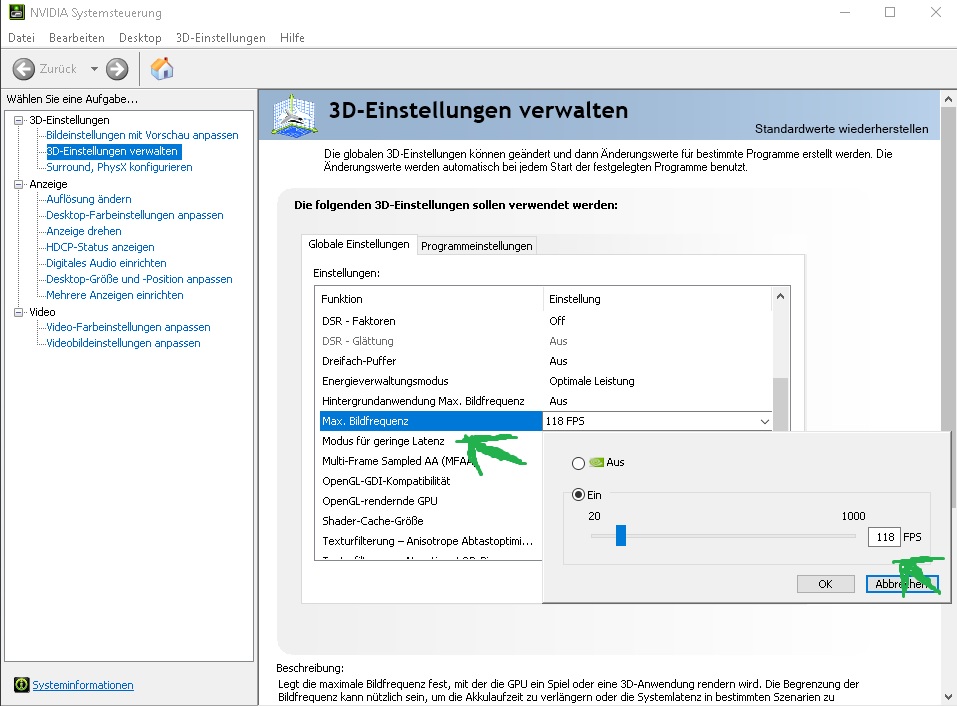This screenshot has height=706, width=957.
Task: Click the Dreifach-Puffer row
Action: [x=546, y=361]
